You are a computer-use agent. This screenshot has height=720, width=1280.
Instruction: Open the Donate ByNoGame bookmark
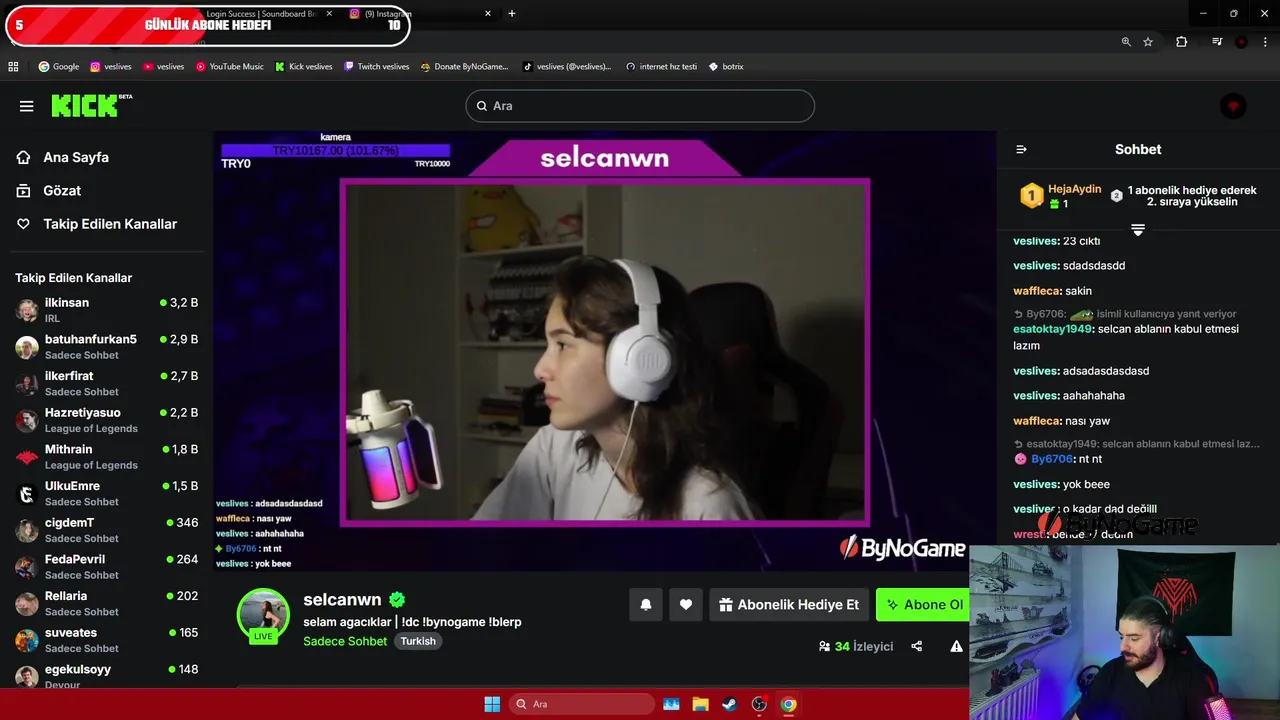coord(464,67)
